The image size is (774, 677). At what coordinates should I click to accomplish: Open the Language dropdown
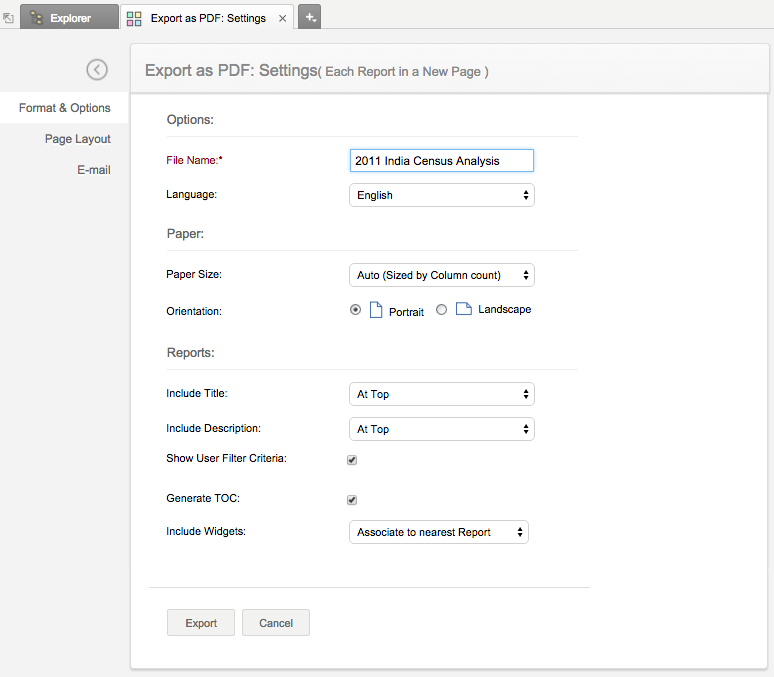[441, 195]
